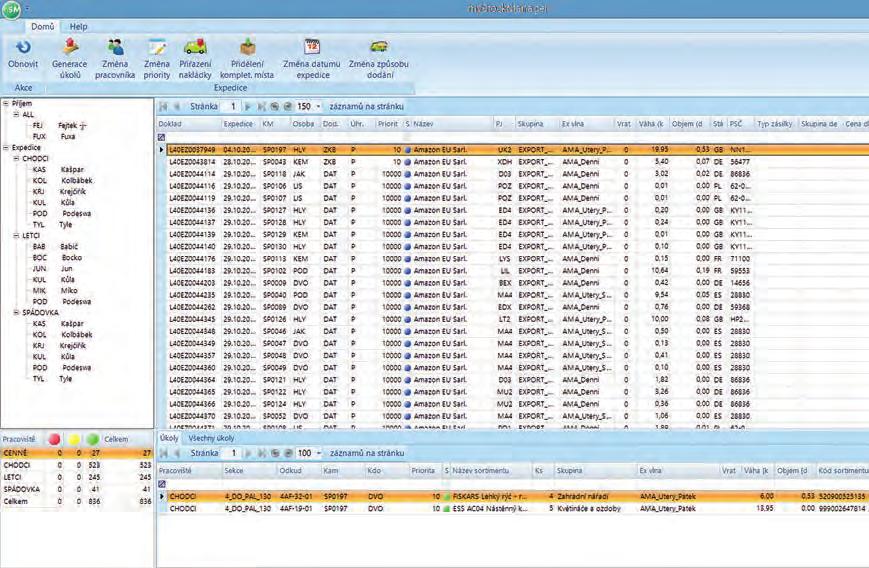The width and height of the screenshot is (869, 568).
Task: Open records per page dropdown showing 100
Action: coord(319,453)
